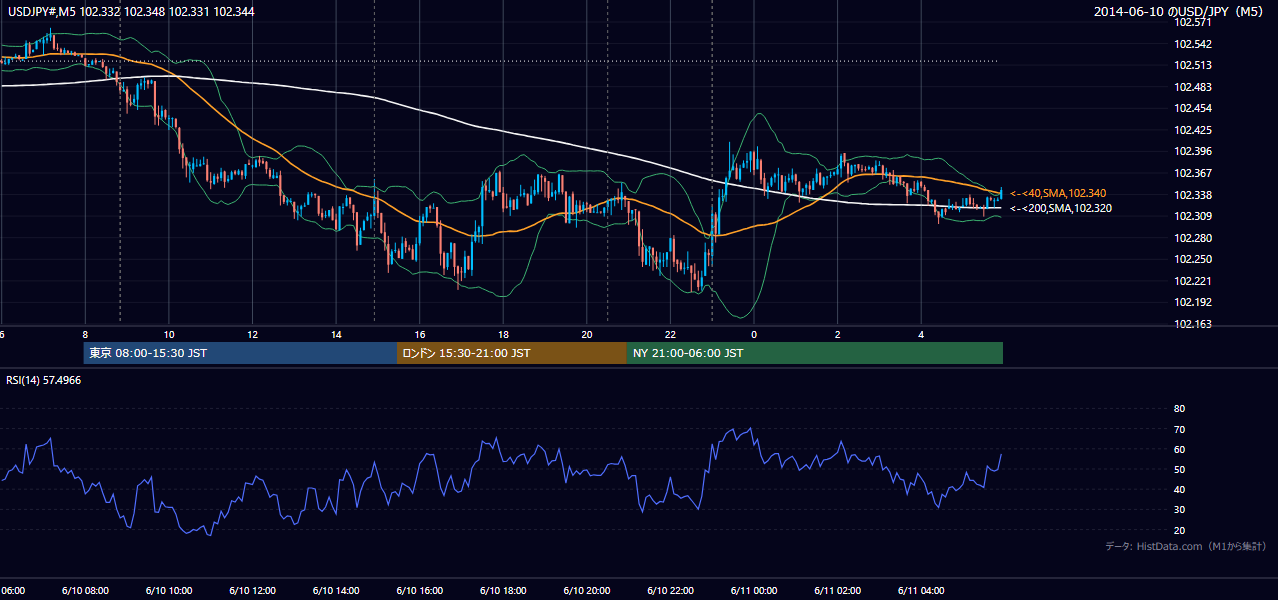
Task: Click the RSI 80 level label
Action: point(1179,409)
